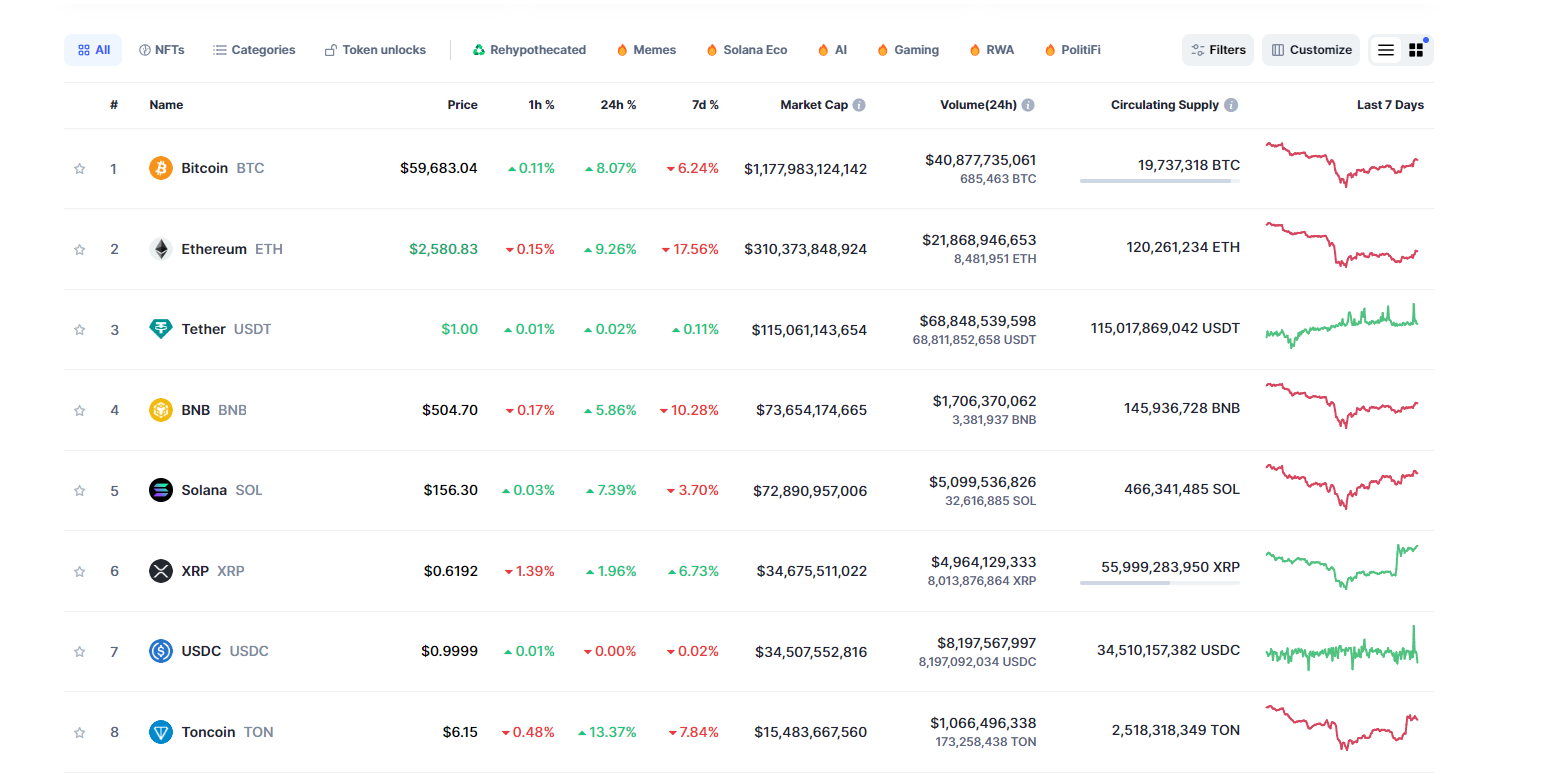The height and width of the screenshot is (783, 1543).
Task: Click the Tether logo icon
Action: (161, 329)
